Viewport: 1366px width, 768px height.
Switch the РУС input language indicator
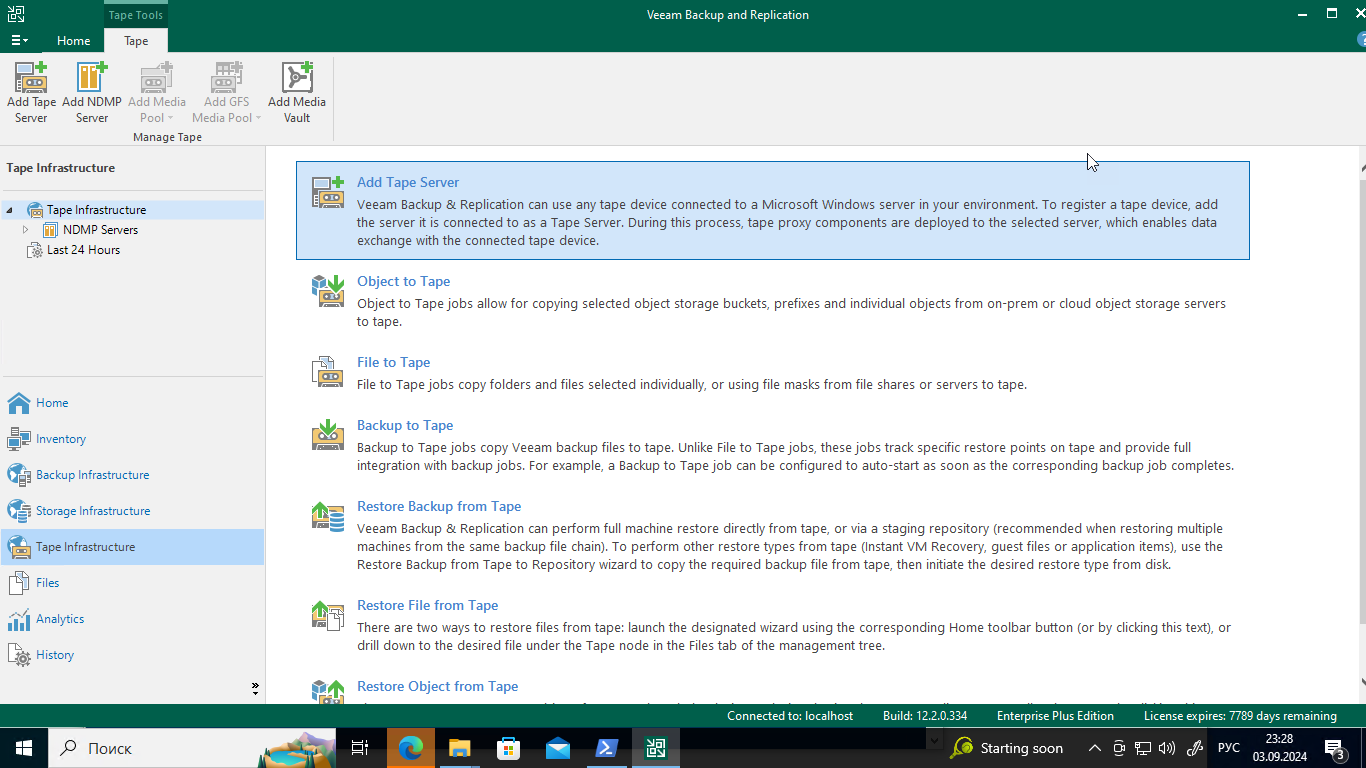pos(1228,748)
